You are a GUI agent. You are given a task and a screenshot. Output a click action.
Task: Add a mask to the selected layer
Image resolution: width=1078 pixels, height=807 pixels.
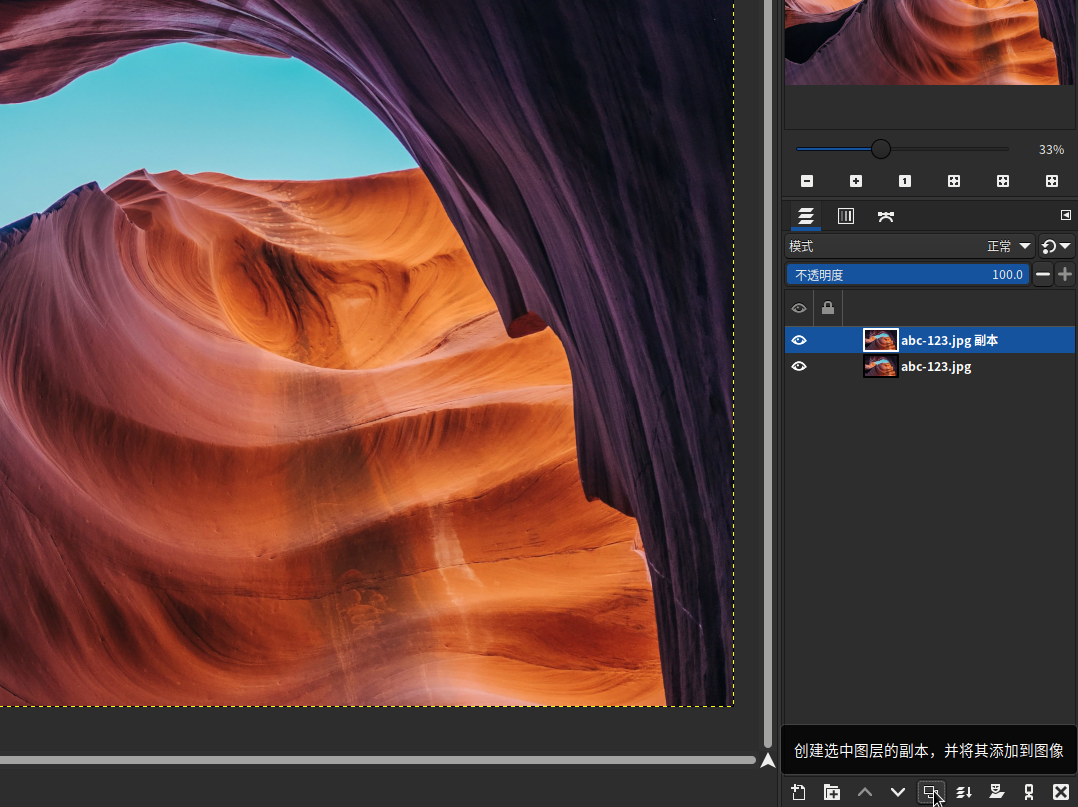(996, 792)
